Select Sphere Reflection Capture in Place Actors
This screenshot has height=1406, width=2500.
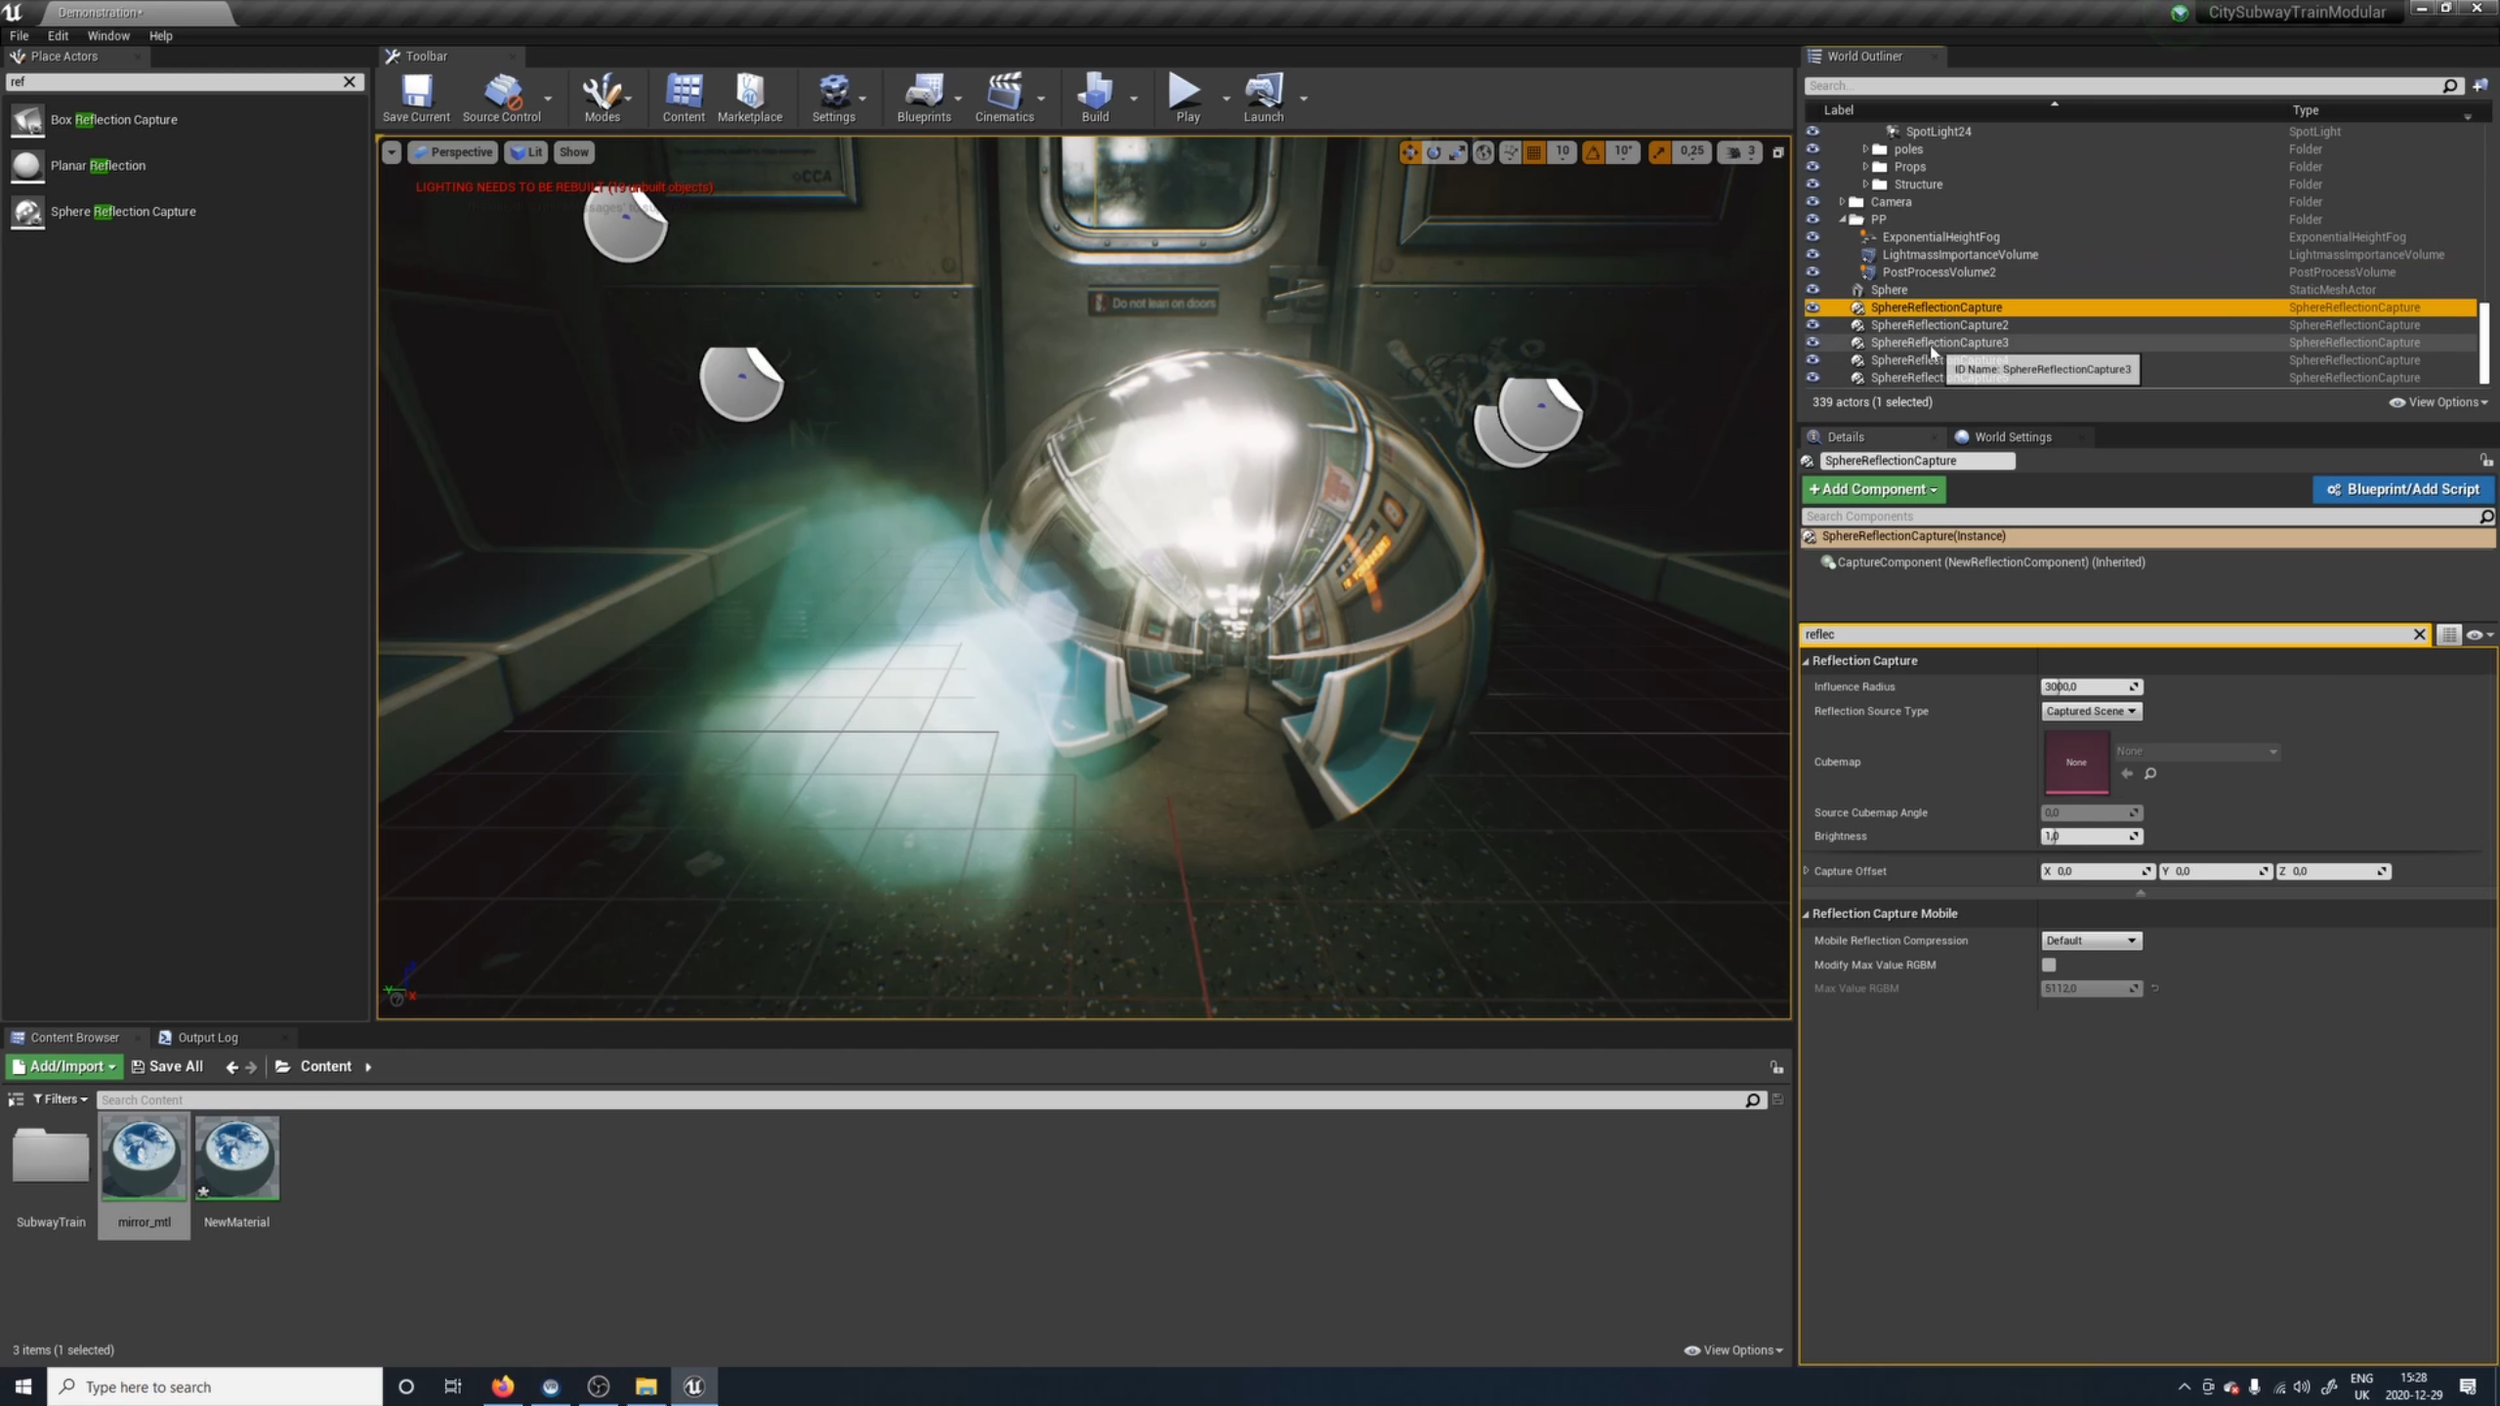[122, 212]
